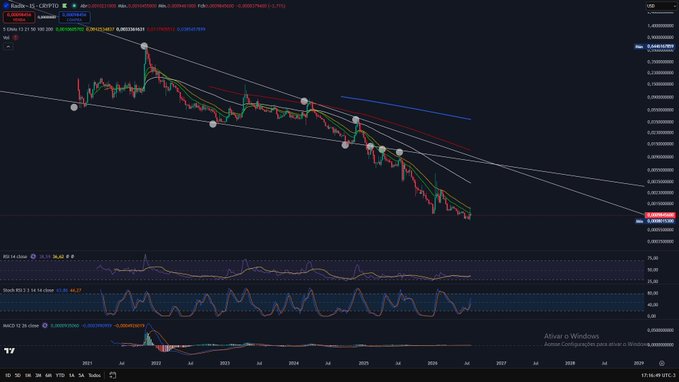Click the EMA legend with lengths 13 21 50 100 200
The image size is (679, 382).
pos(28,29)
